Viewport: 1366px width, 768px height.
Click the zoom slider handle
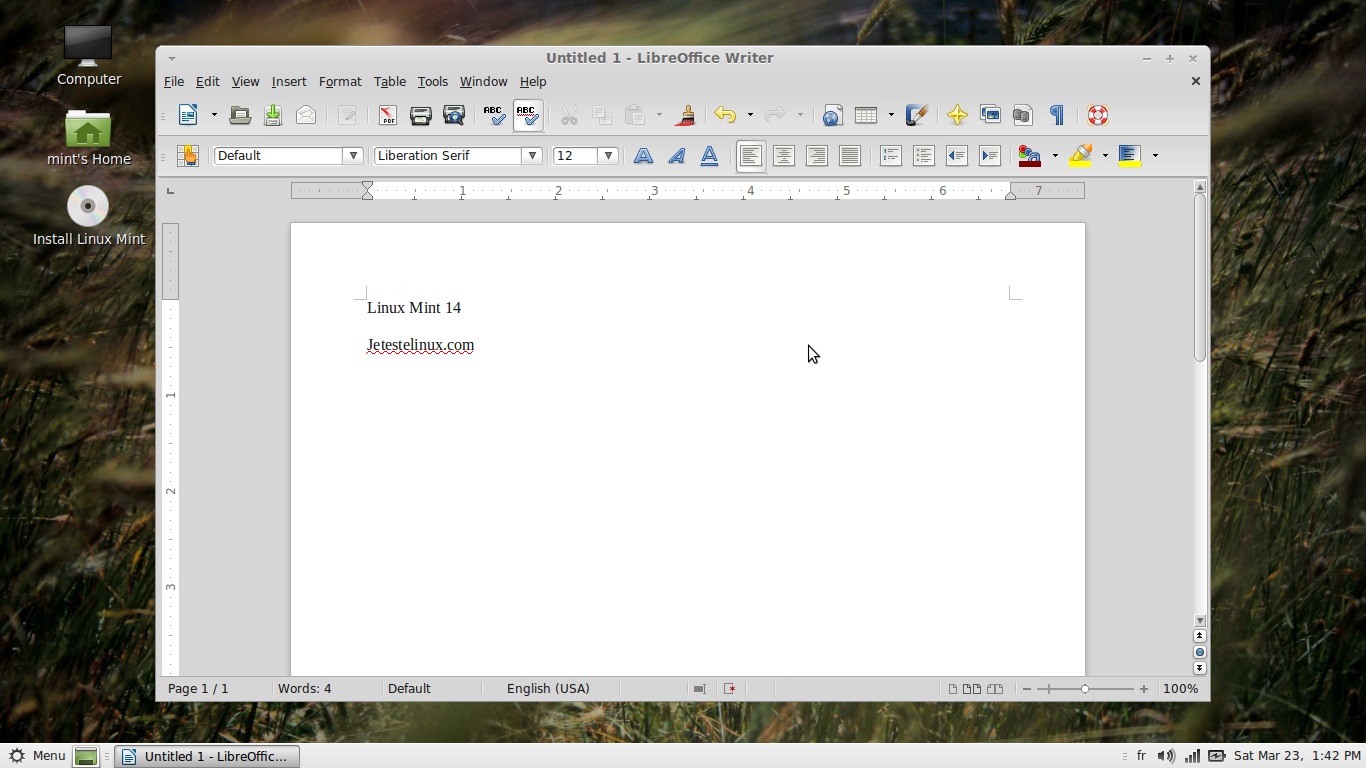pyautogui.click(x=1085, y=688)
